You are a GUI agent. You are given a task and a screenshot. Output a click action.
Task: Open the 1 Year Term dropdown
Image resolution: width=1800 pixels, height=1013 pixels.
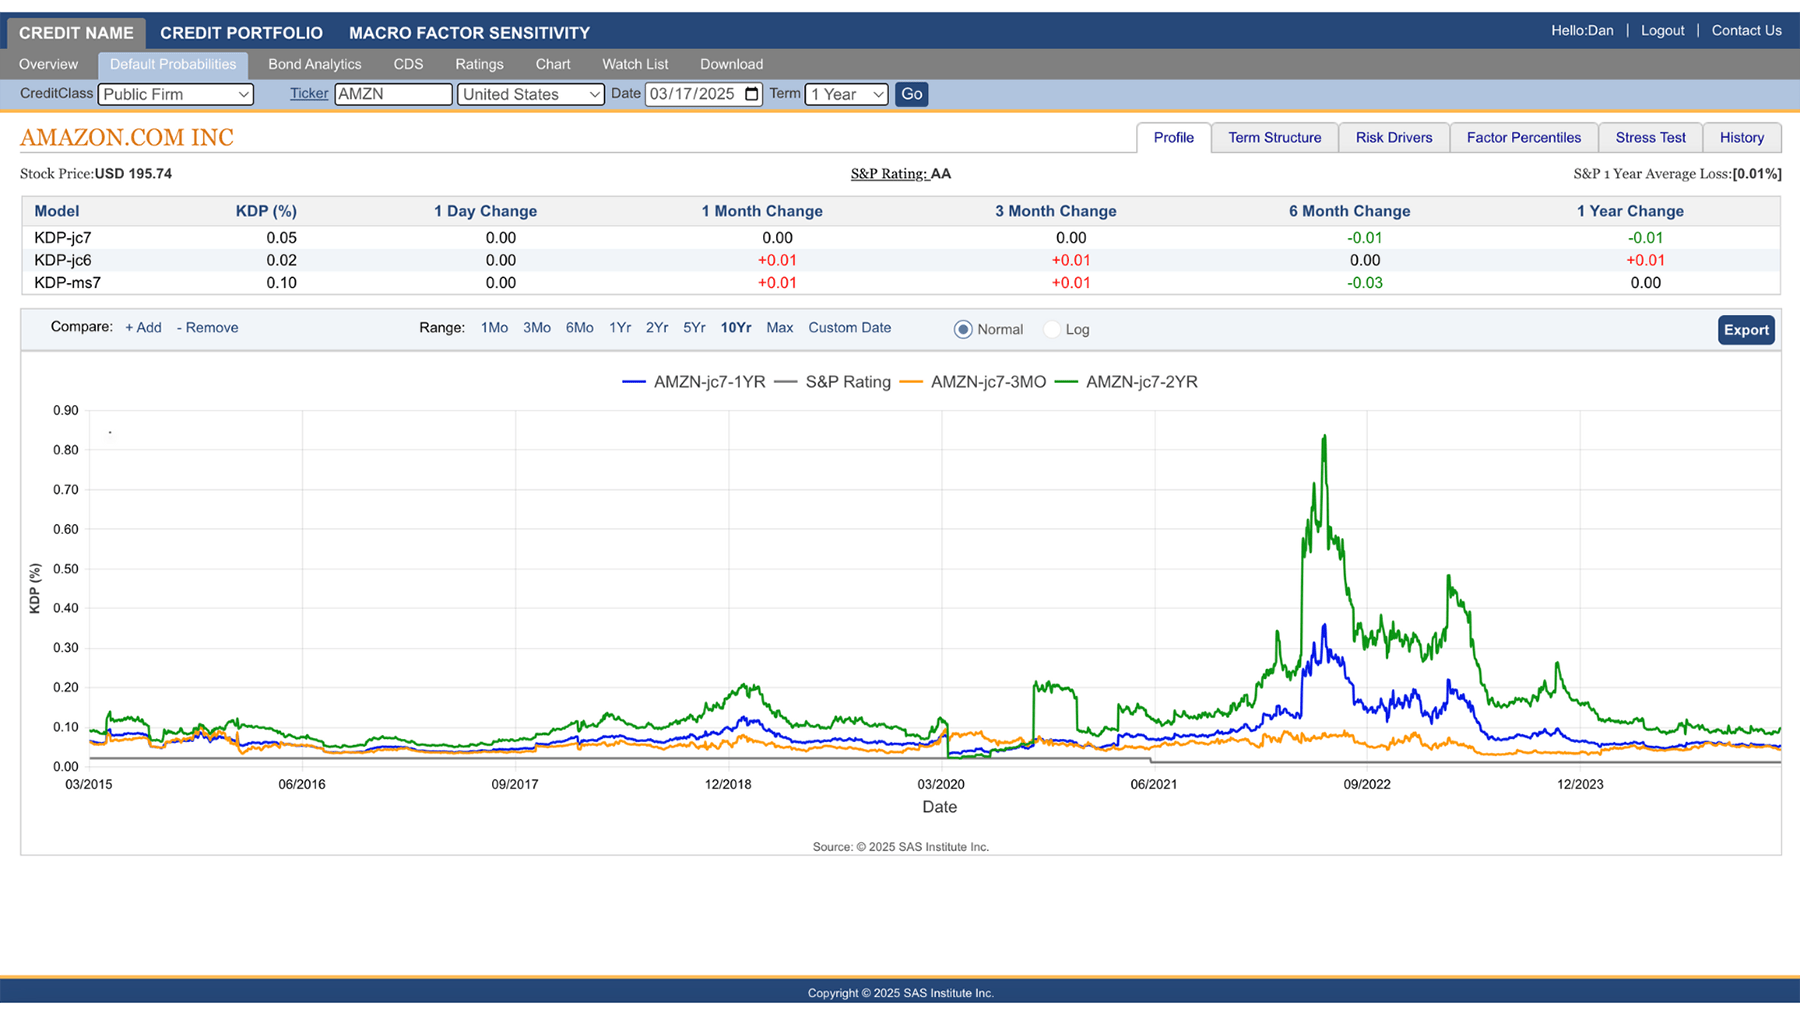[x=846, y=94]
